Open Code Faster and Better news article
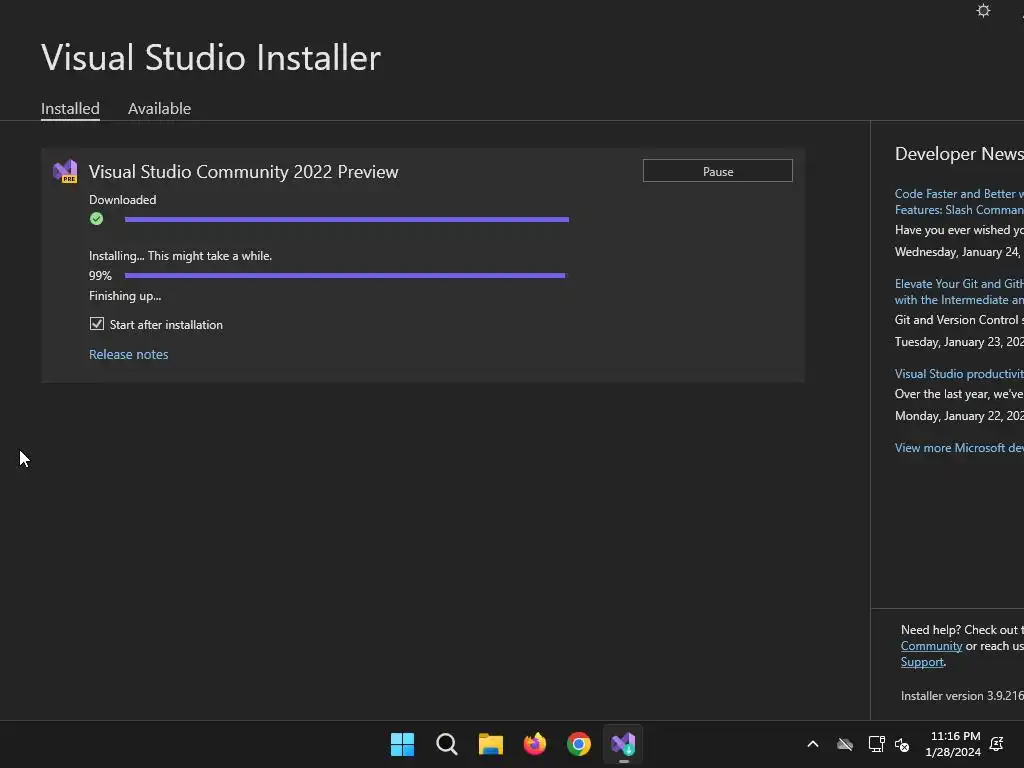The width and height of the screenshot is (1024, 768). point(959,202)
